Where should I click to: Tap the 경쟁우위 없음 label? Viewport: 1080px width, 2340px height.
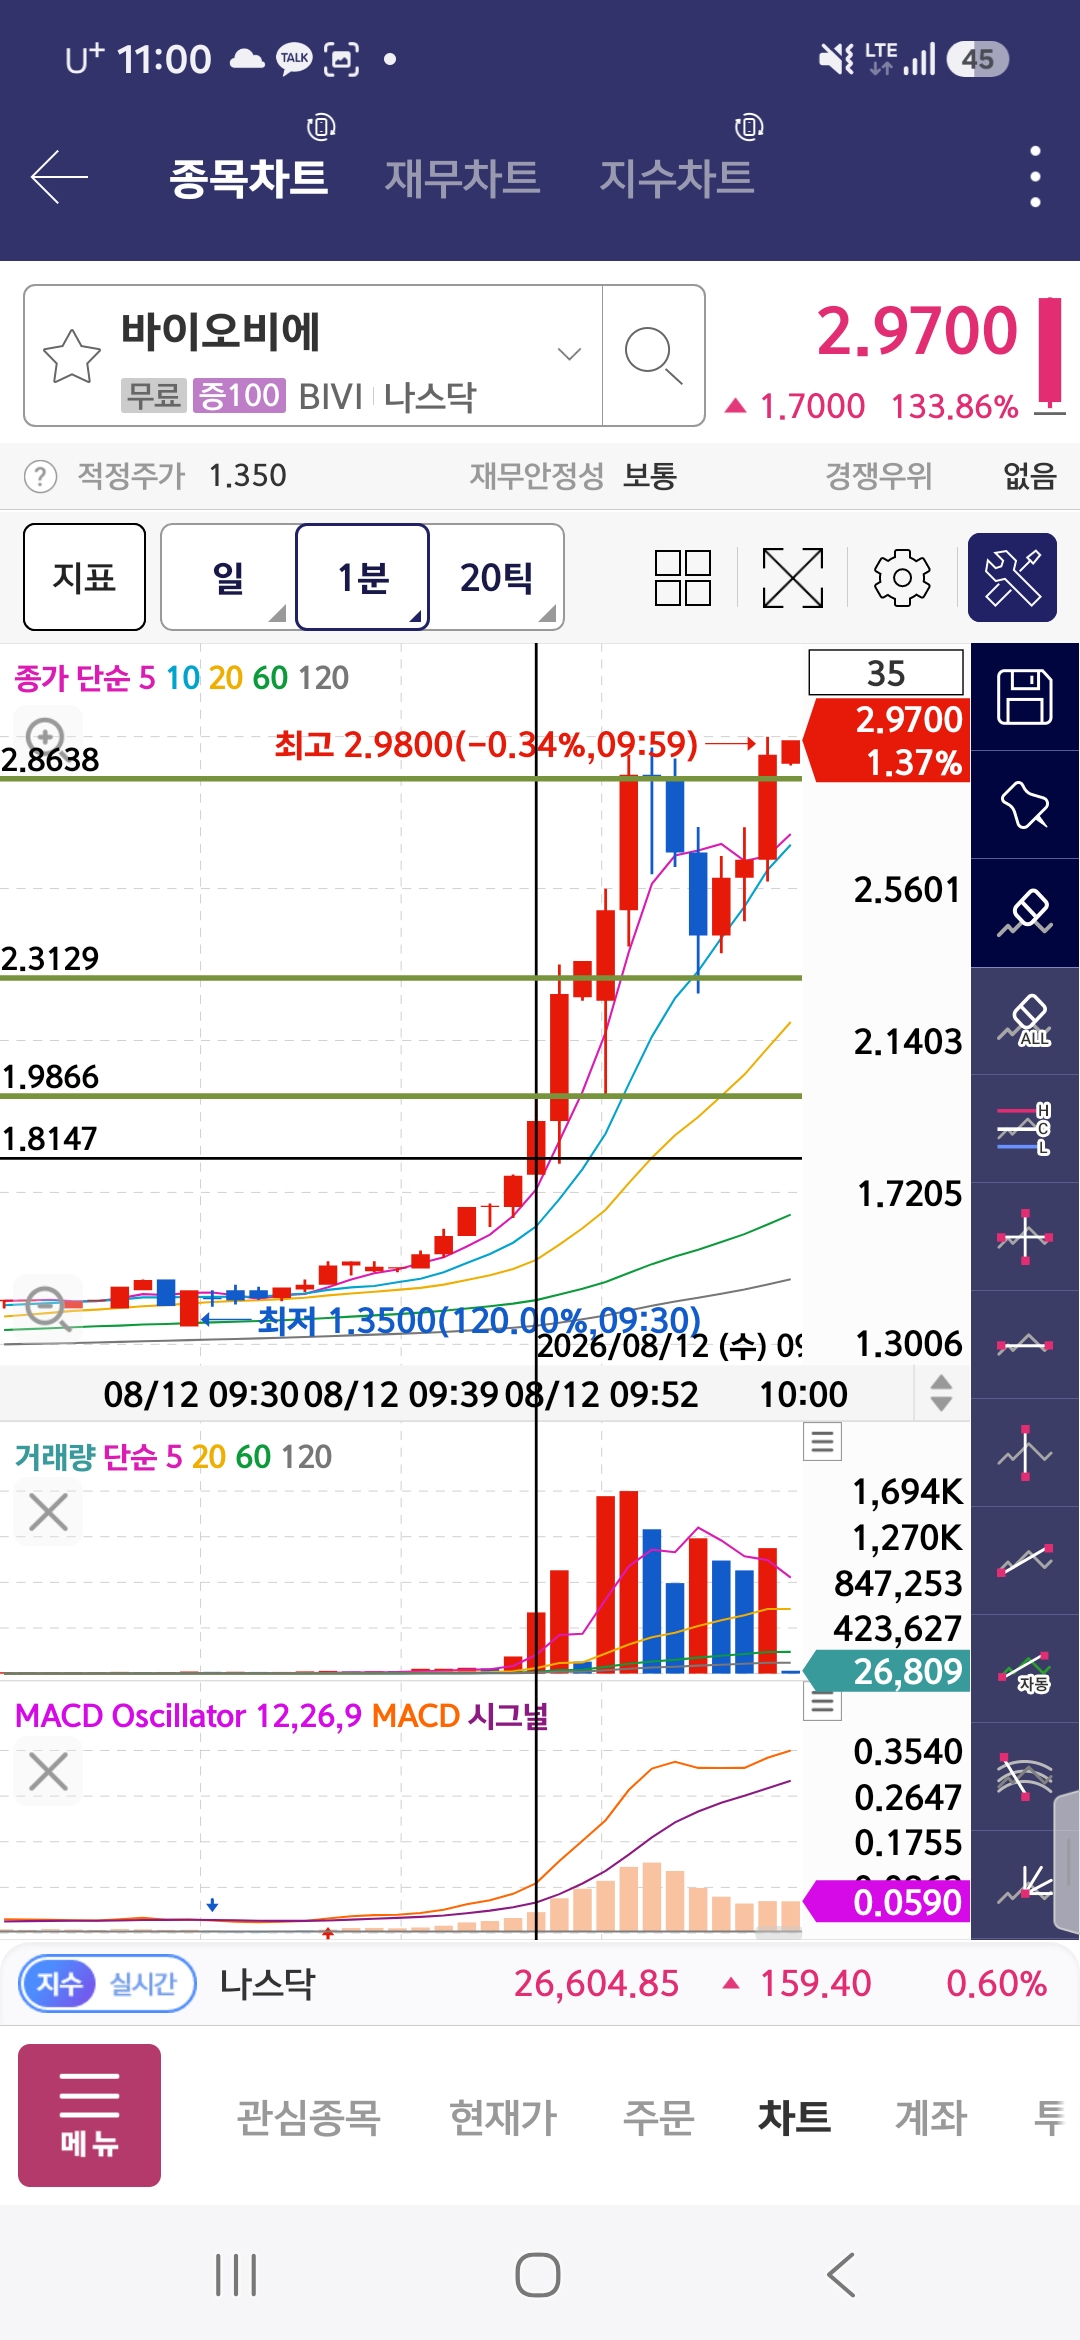pyautogui.click(x=940, y=476)
